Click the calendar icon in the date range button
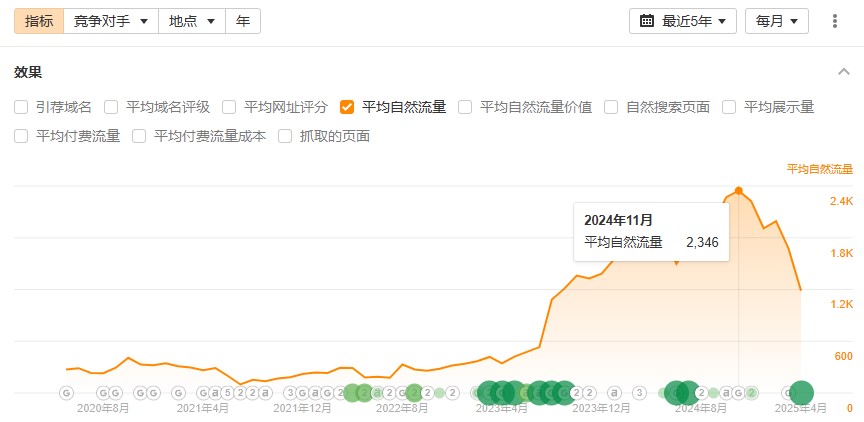Viewport: 864px width, 422px height. (x=647, y=21)
